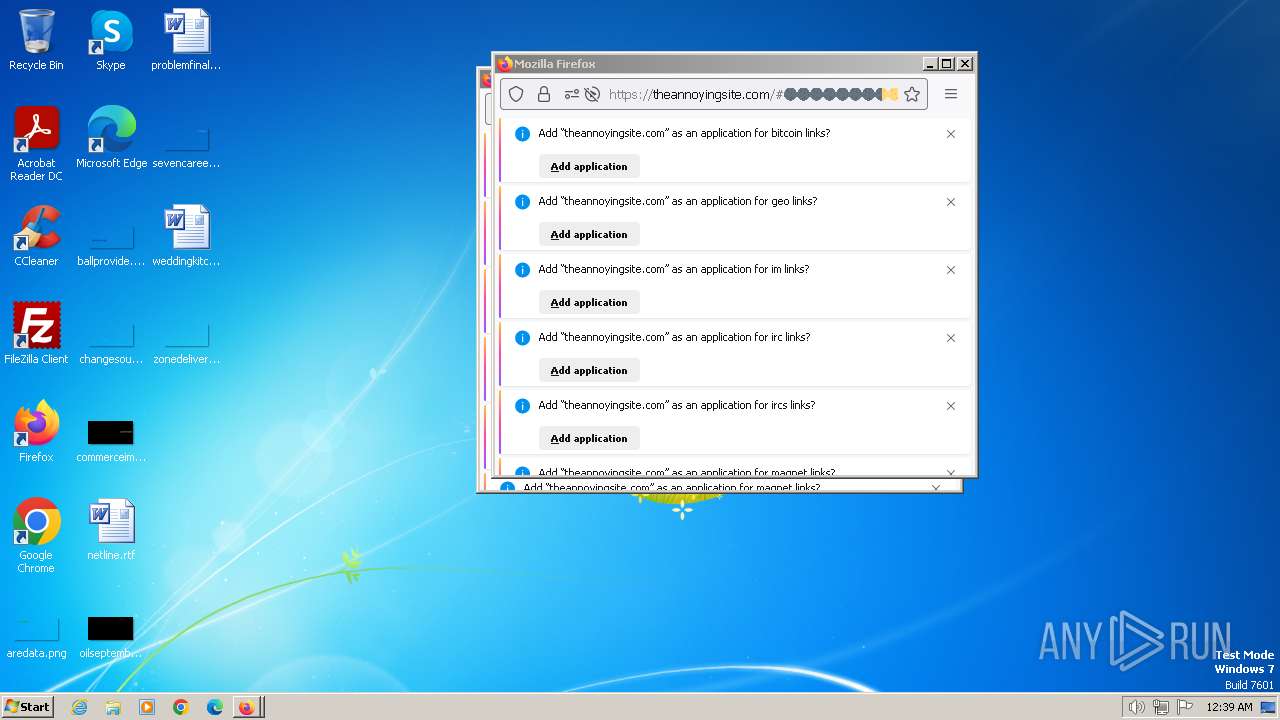Maximize the Mozilla Firefox window
The image size is (1280, 720).
[x=947, y=63]
